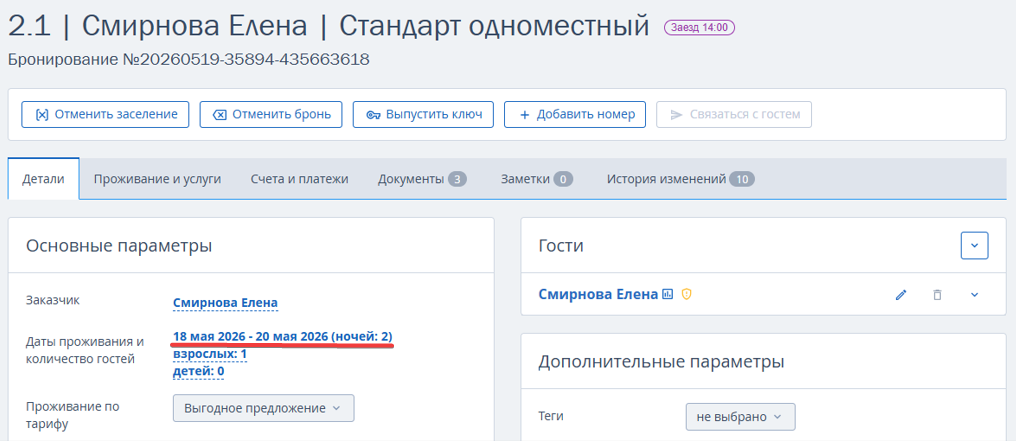Click the Дополнительные параметры heading
Screen dimensions: 1016x441
click(x=662, y=361)
